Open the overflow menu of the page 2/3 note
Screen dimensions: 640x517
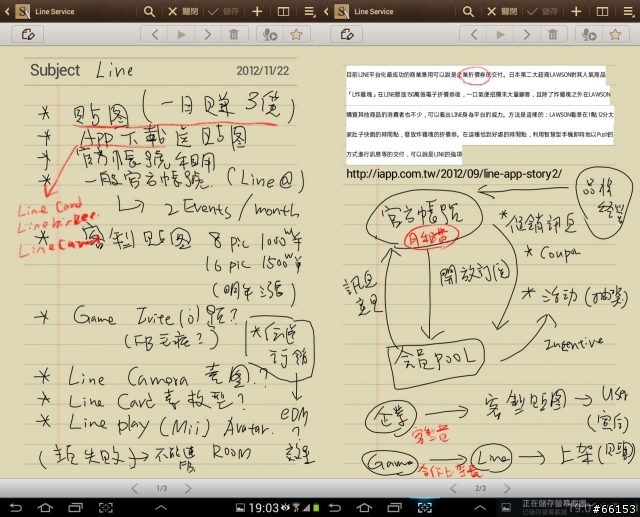629,12
